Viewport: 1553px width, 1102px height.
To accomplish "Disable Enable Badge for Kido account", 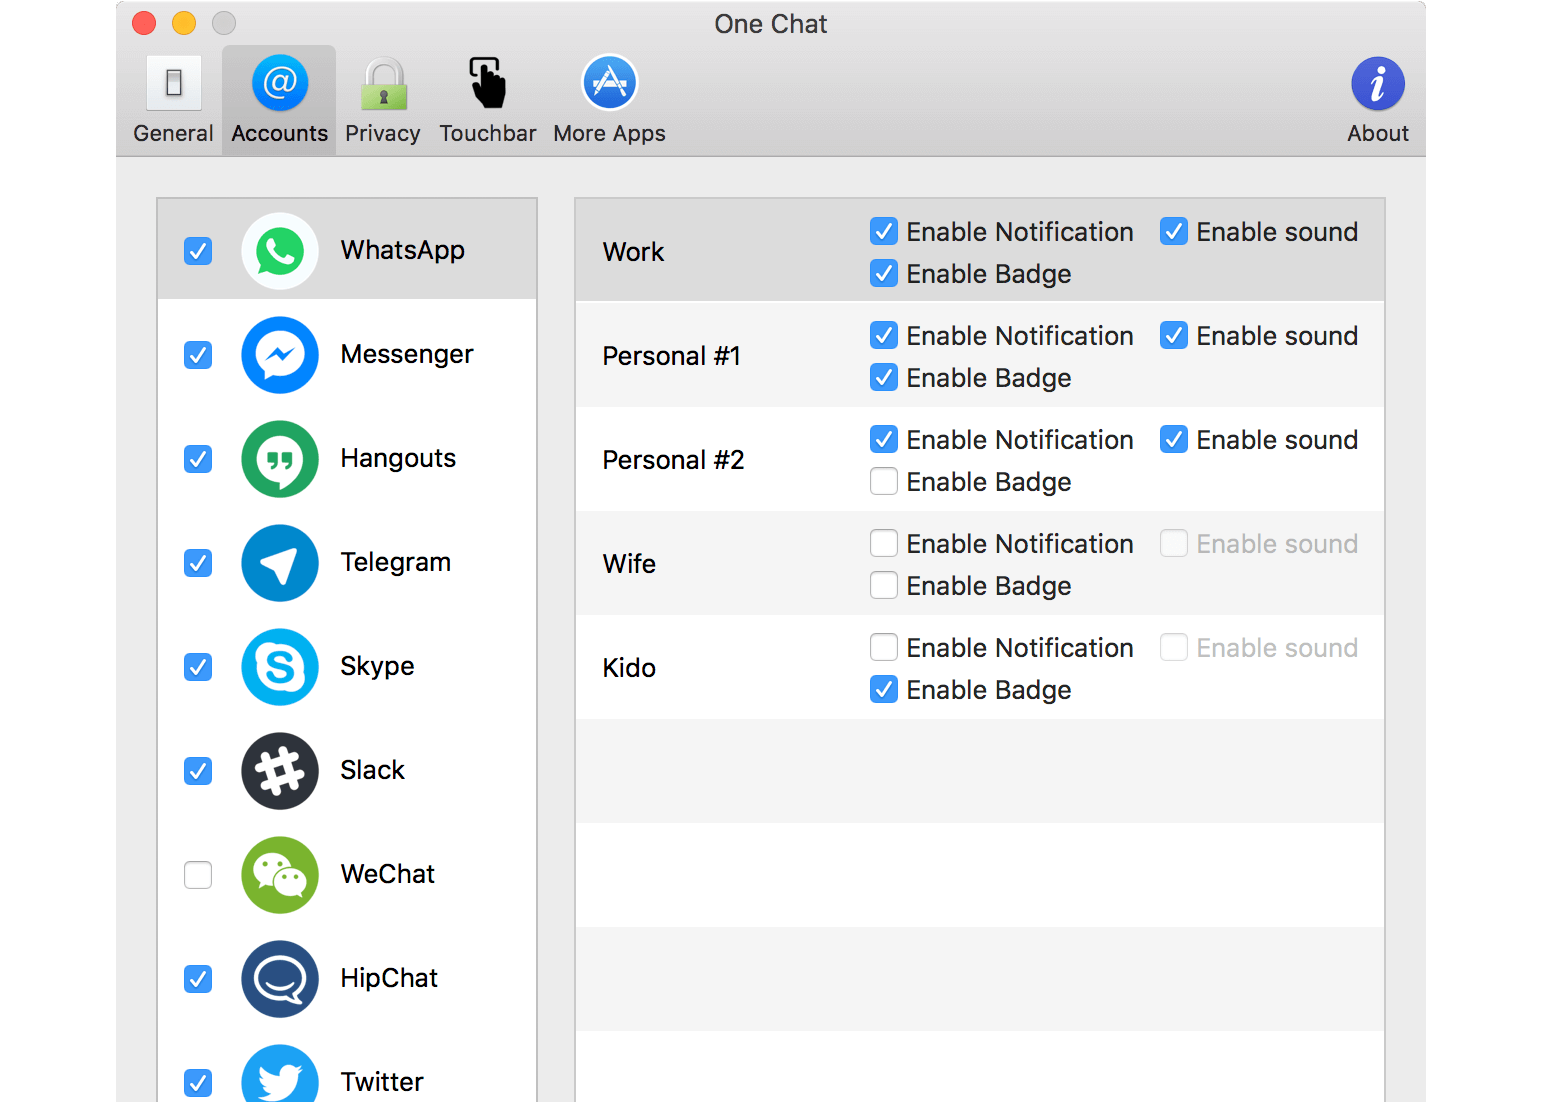I will 884,689.
